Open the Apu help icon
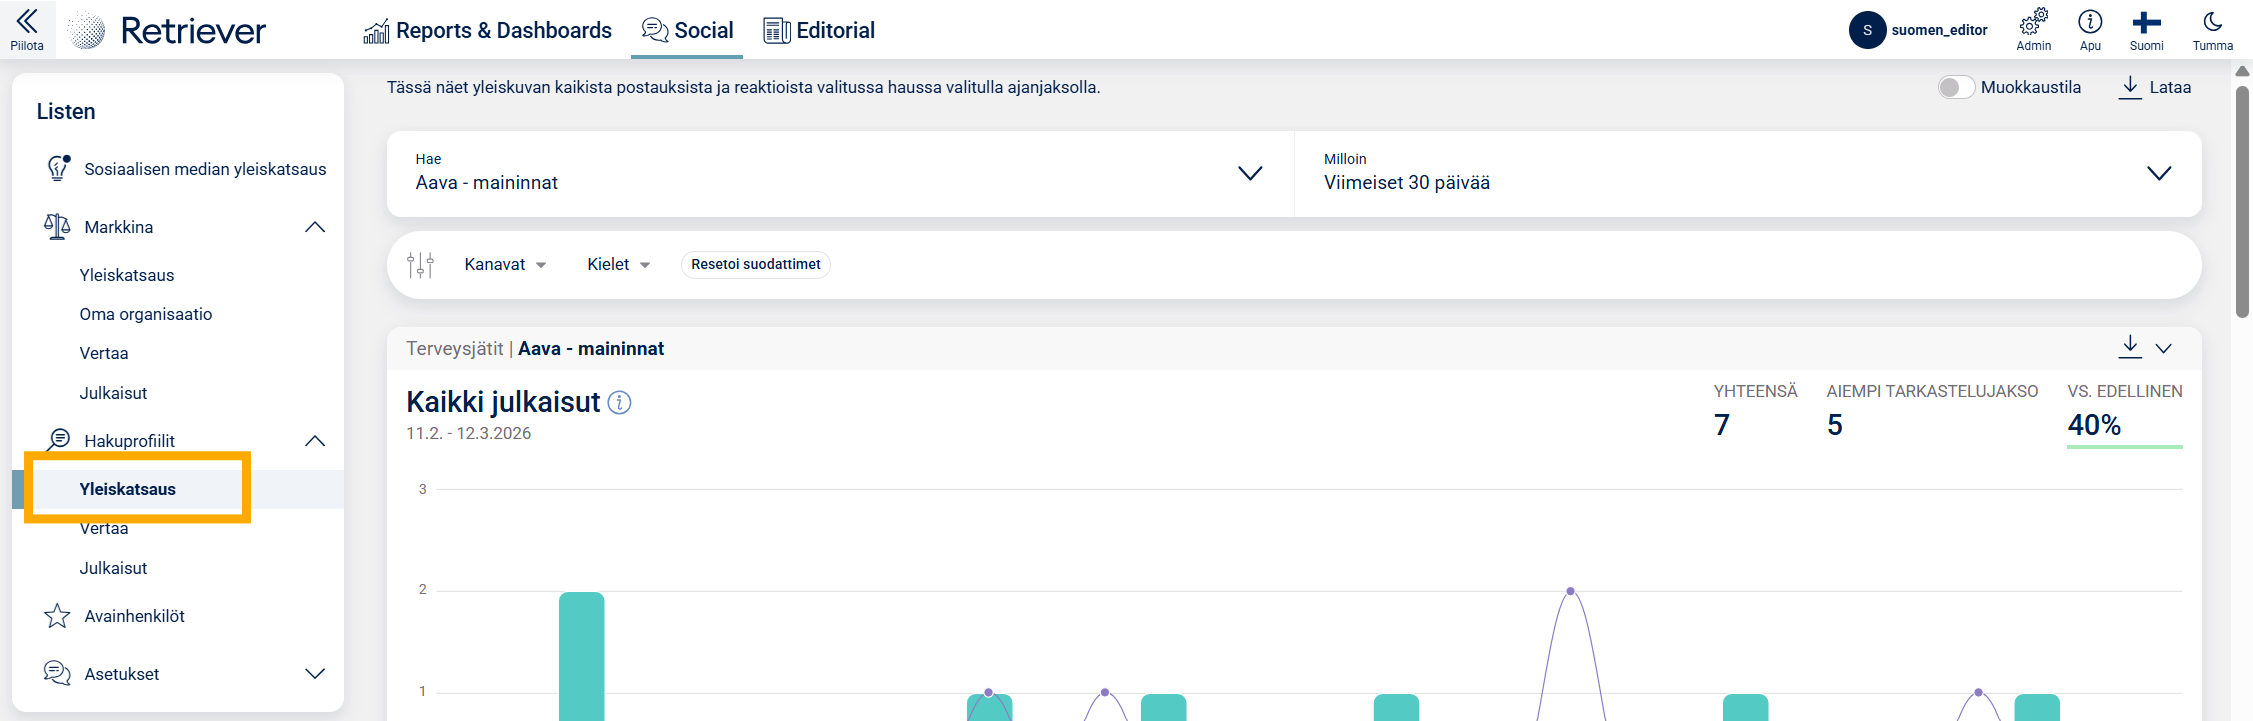This screenshot has height=721, width=2253. coord(2090,24)
